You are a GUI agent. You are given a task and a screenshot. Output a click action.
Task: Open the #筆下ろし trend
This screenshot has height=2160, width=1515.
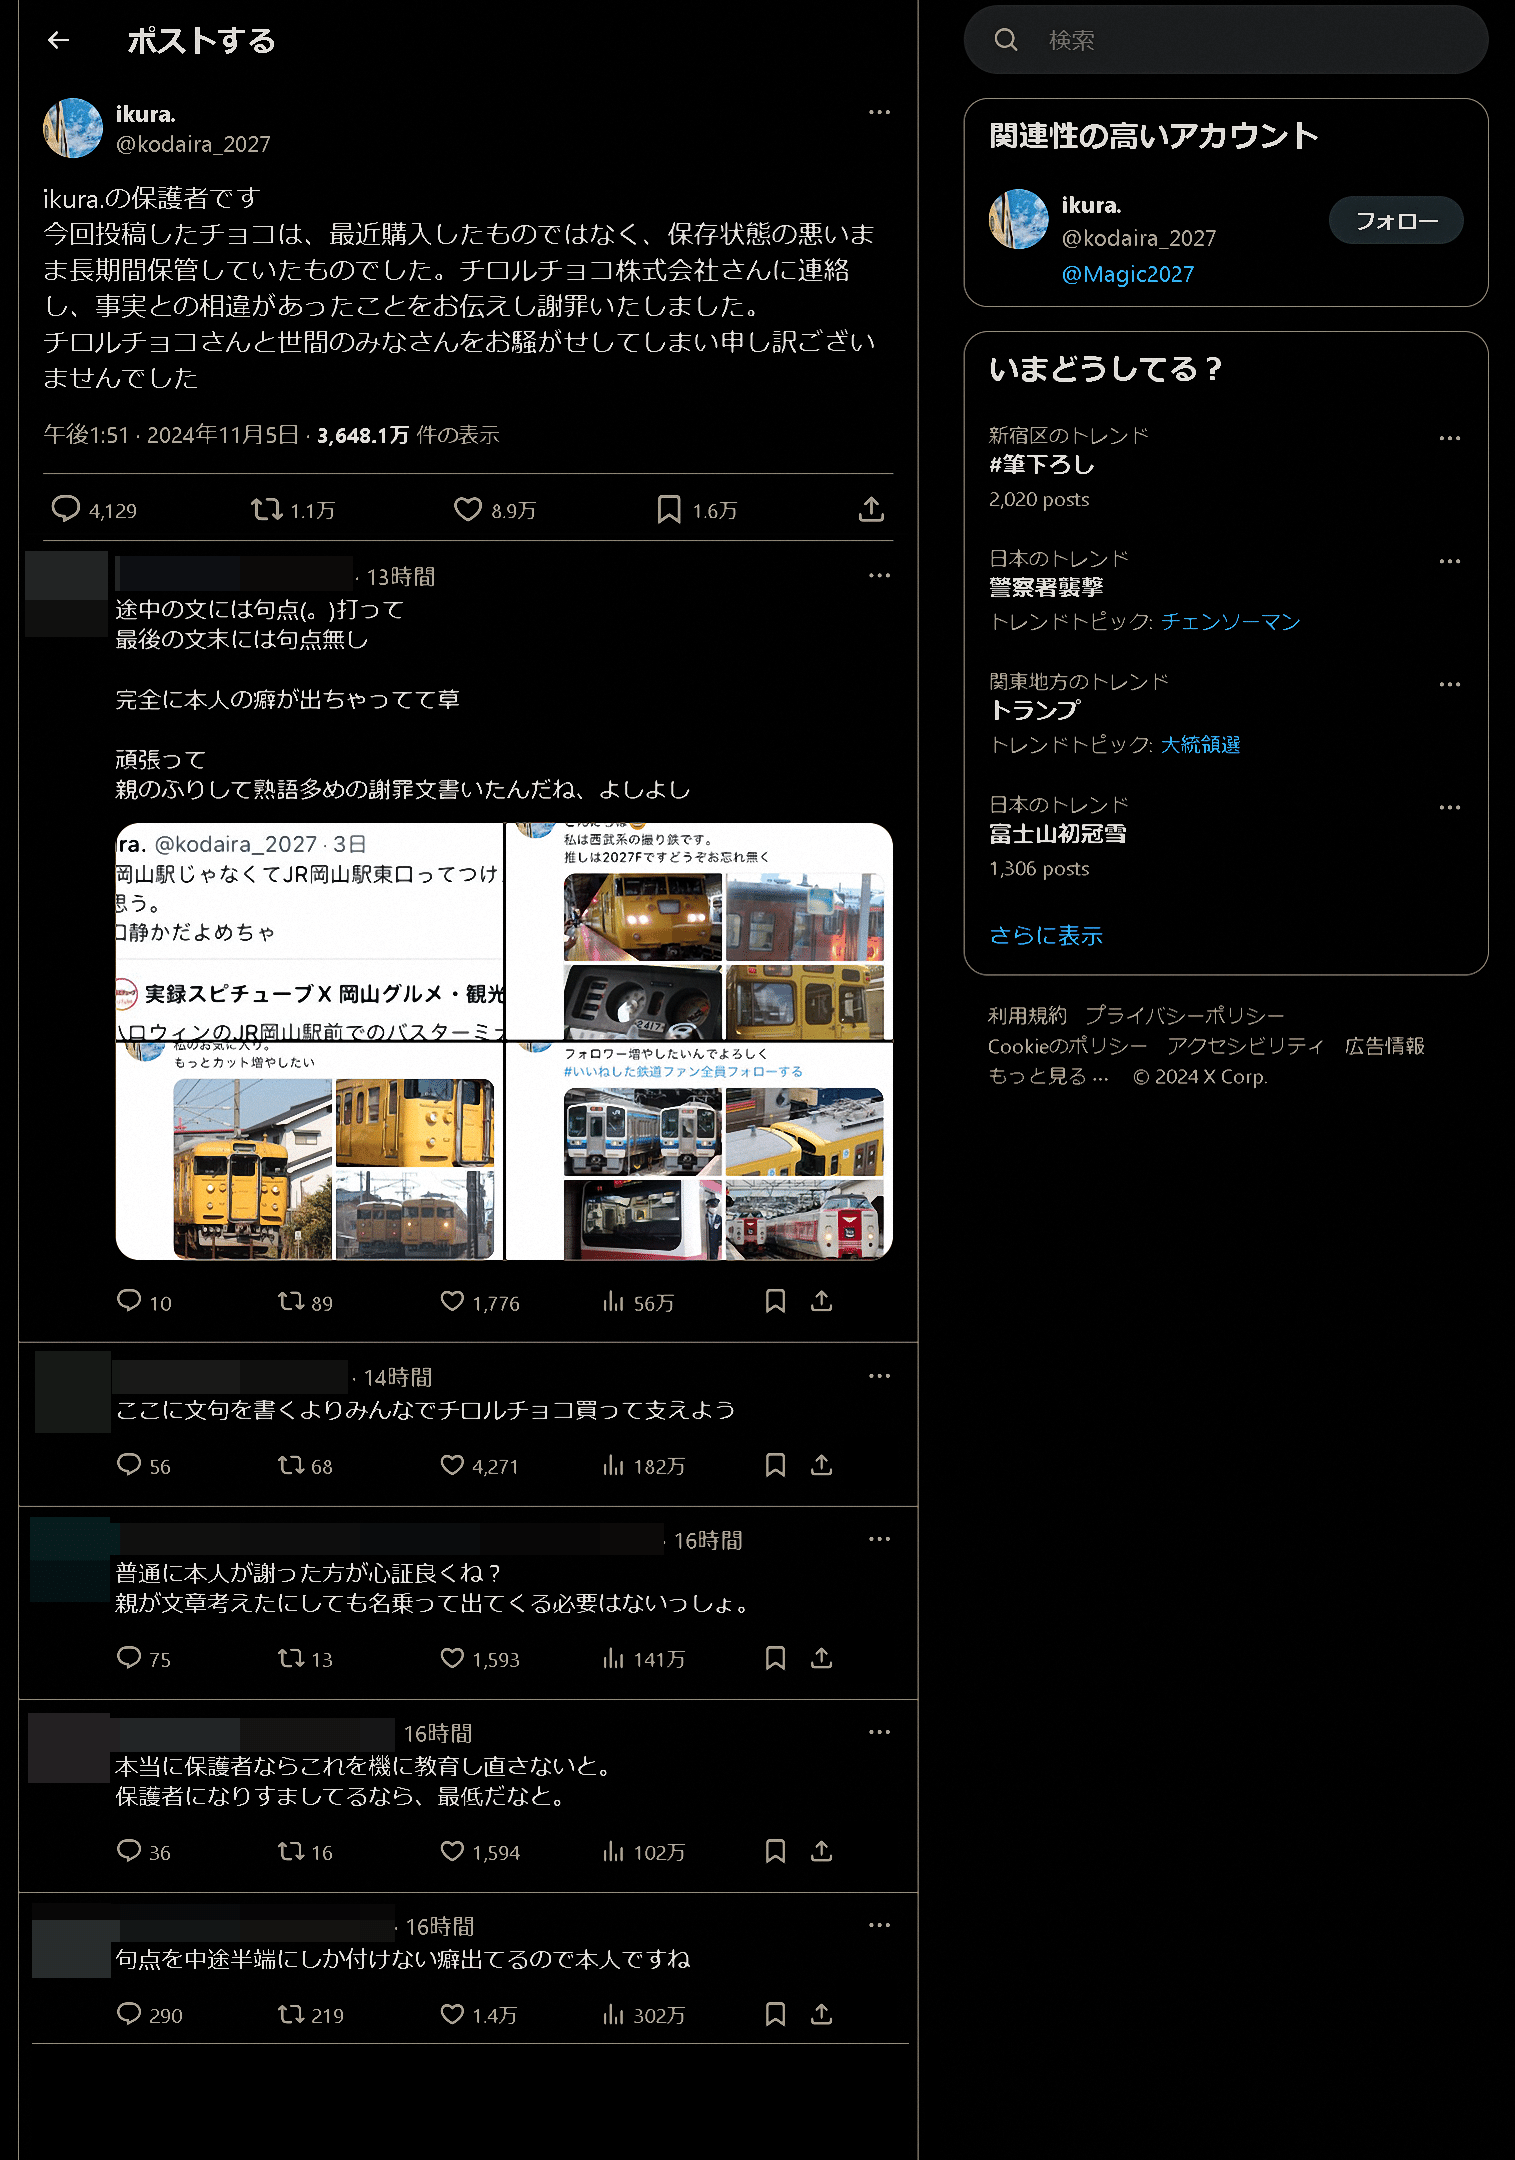click(x=1042, y=465)
